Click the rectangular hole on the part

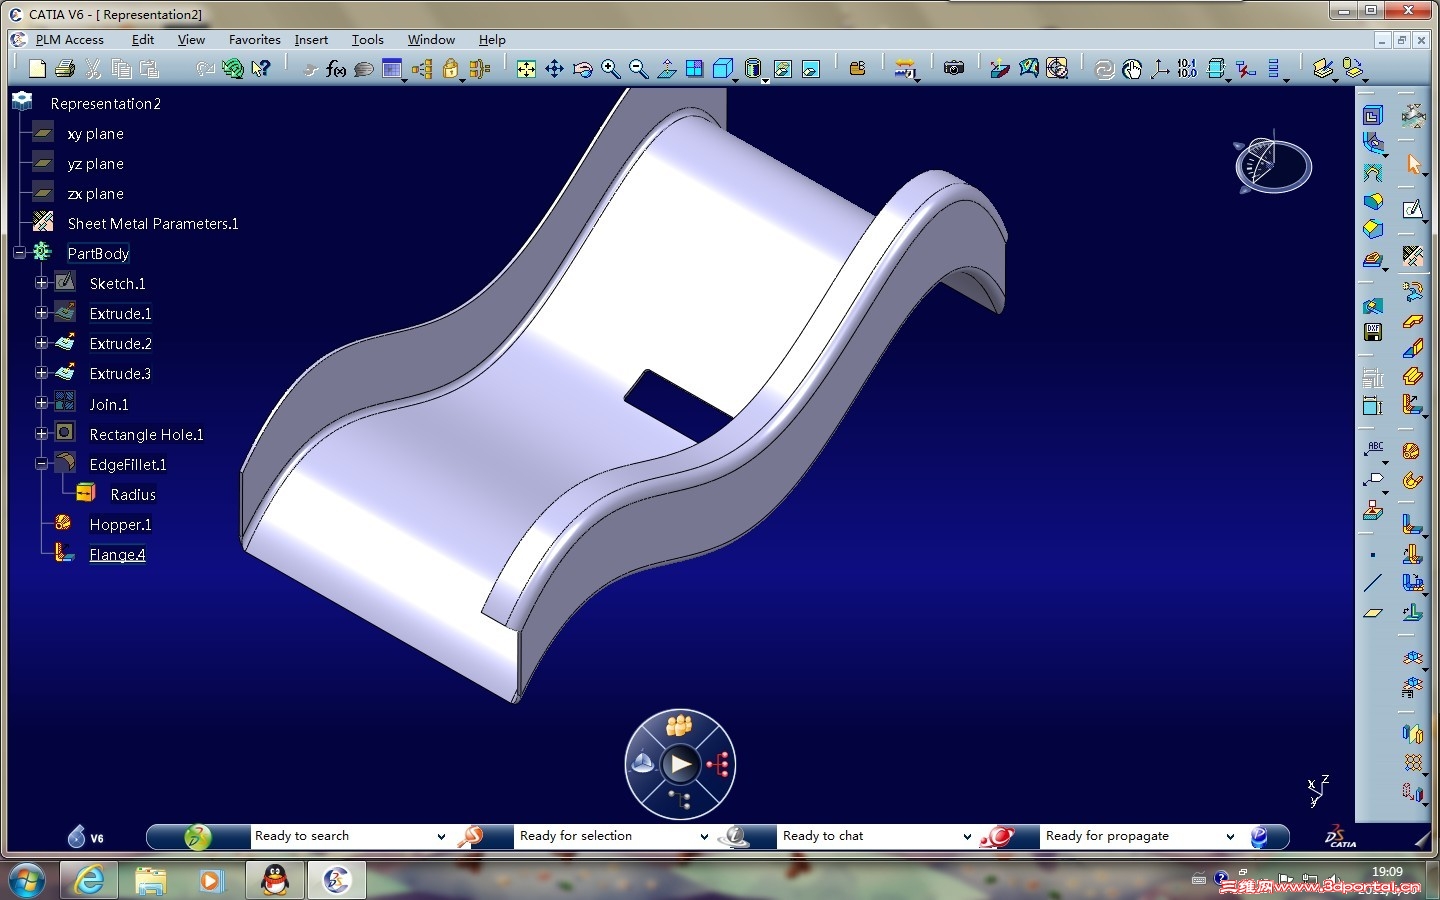677,405
